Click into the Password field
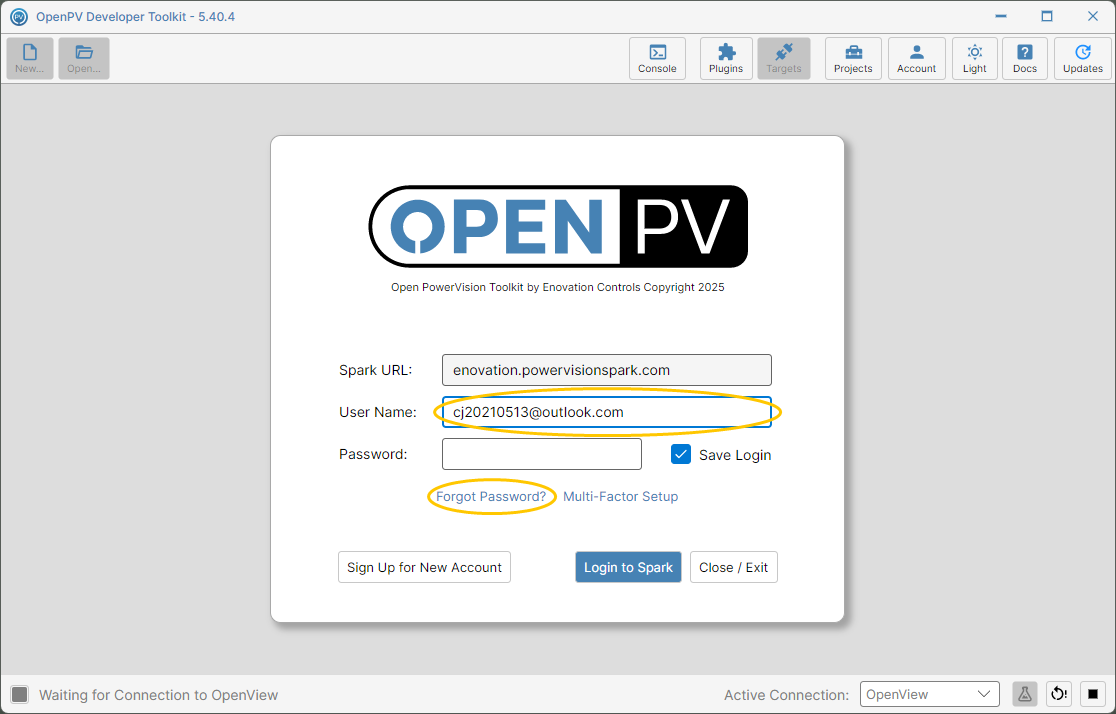The width and height of the screenshot is (1116, 714). pyautogui.click(x=542, y=454)
